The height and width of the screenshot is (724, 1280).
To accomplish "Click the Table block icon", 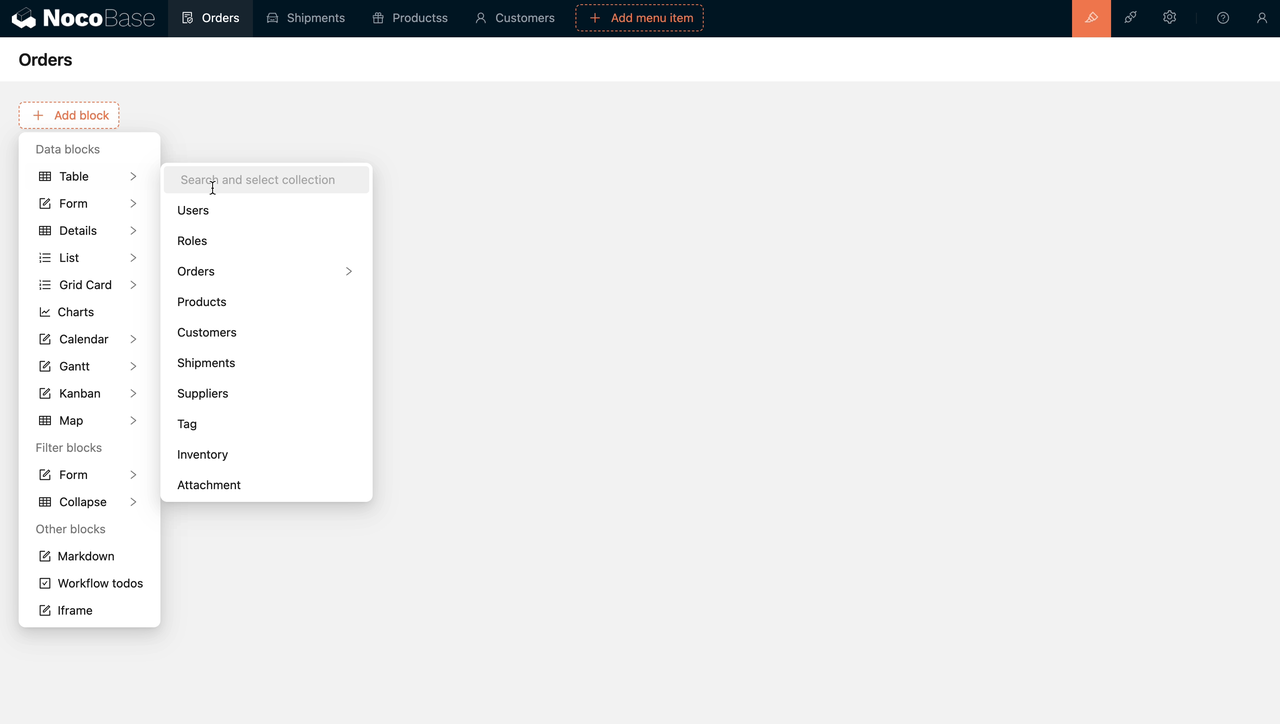I will point(45,176).
